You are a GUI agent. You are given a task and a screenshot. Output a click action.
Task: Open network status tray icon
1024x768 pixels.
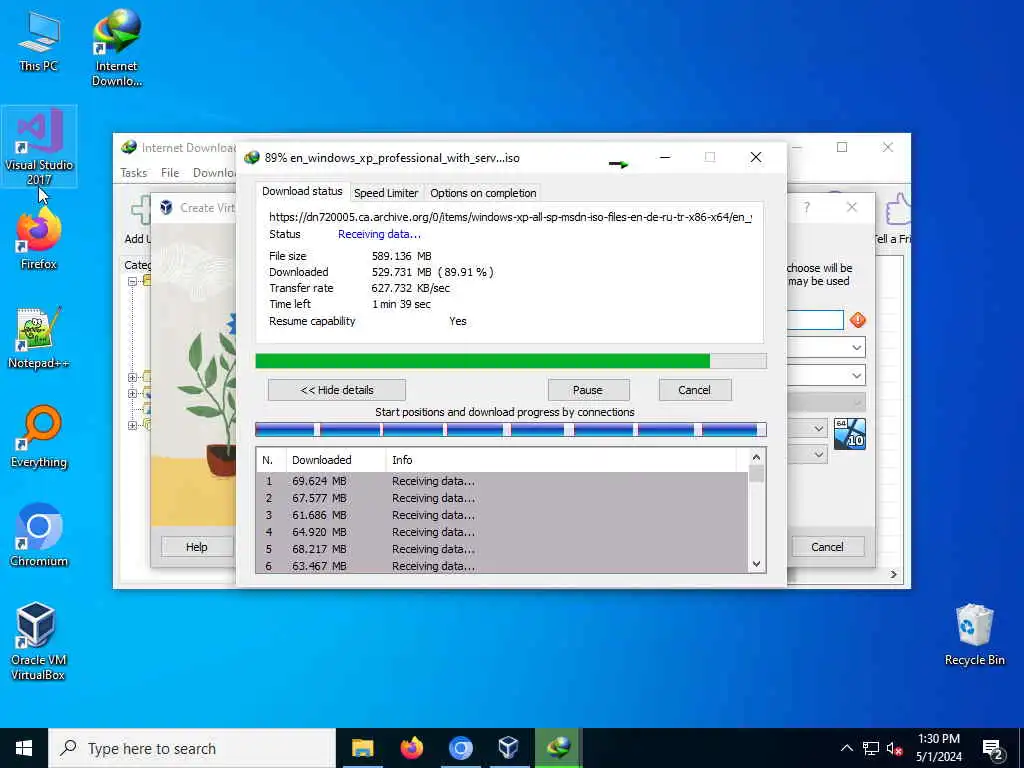[x=870, y=748]
